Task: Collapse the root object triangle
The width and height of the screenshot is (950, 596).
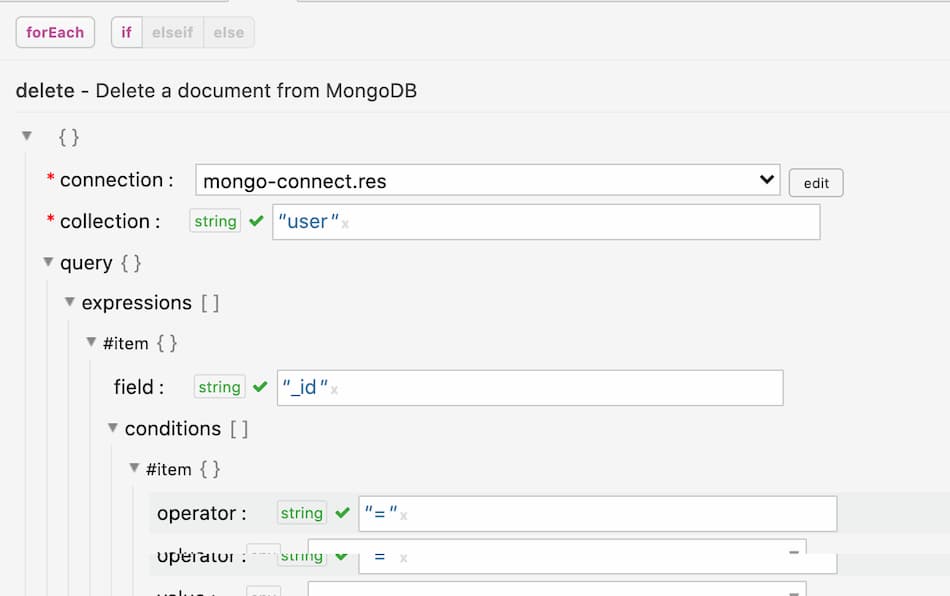Action: point(27,136)
